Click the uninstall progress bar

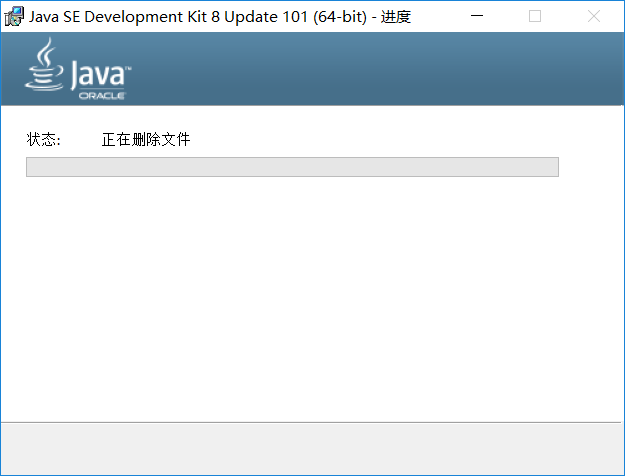coord(292,167)
